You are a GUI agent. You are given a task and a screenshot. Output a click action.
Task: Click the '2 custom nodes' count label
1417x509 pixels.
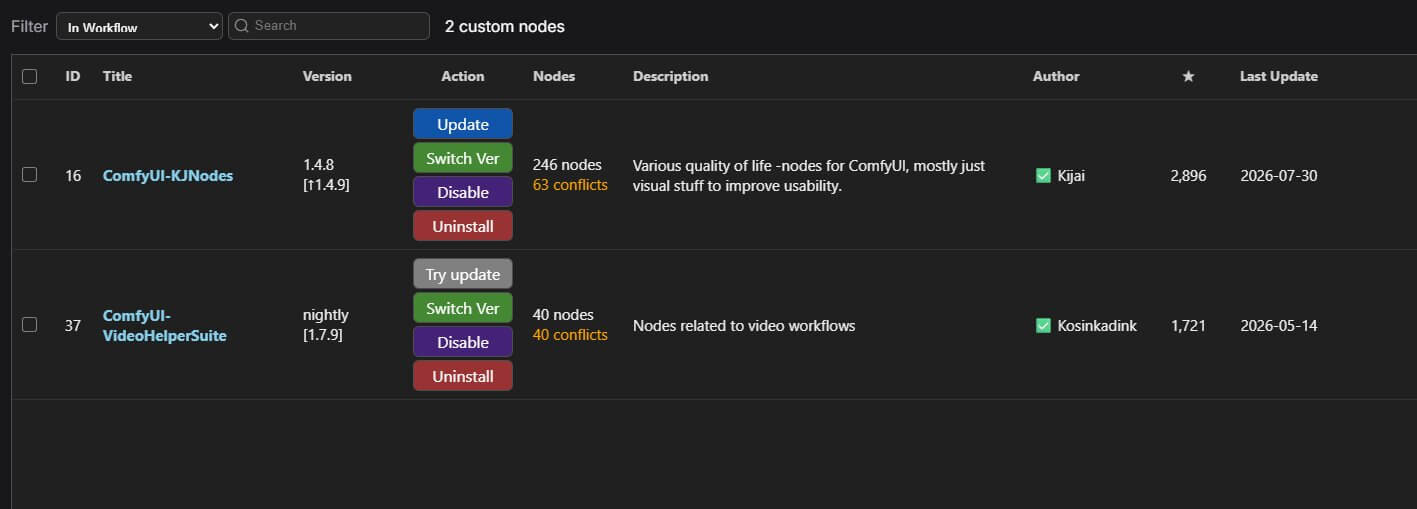pos(505,27)
